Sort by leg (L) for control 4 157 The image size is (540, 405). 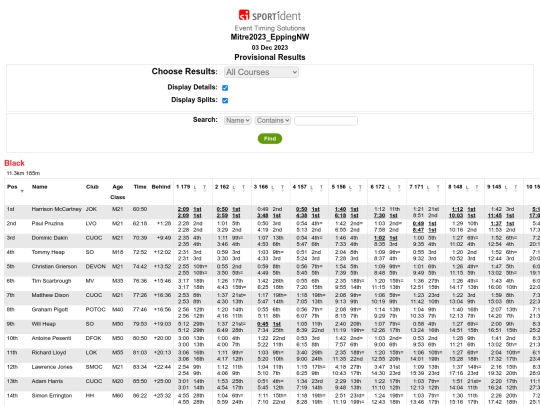click(312, 187)
